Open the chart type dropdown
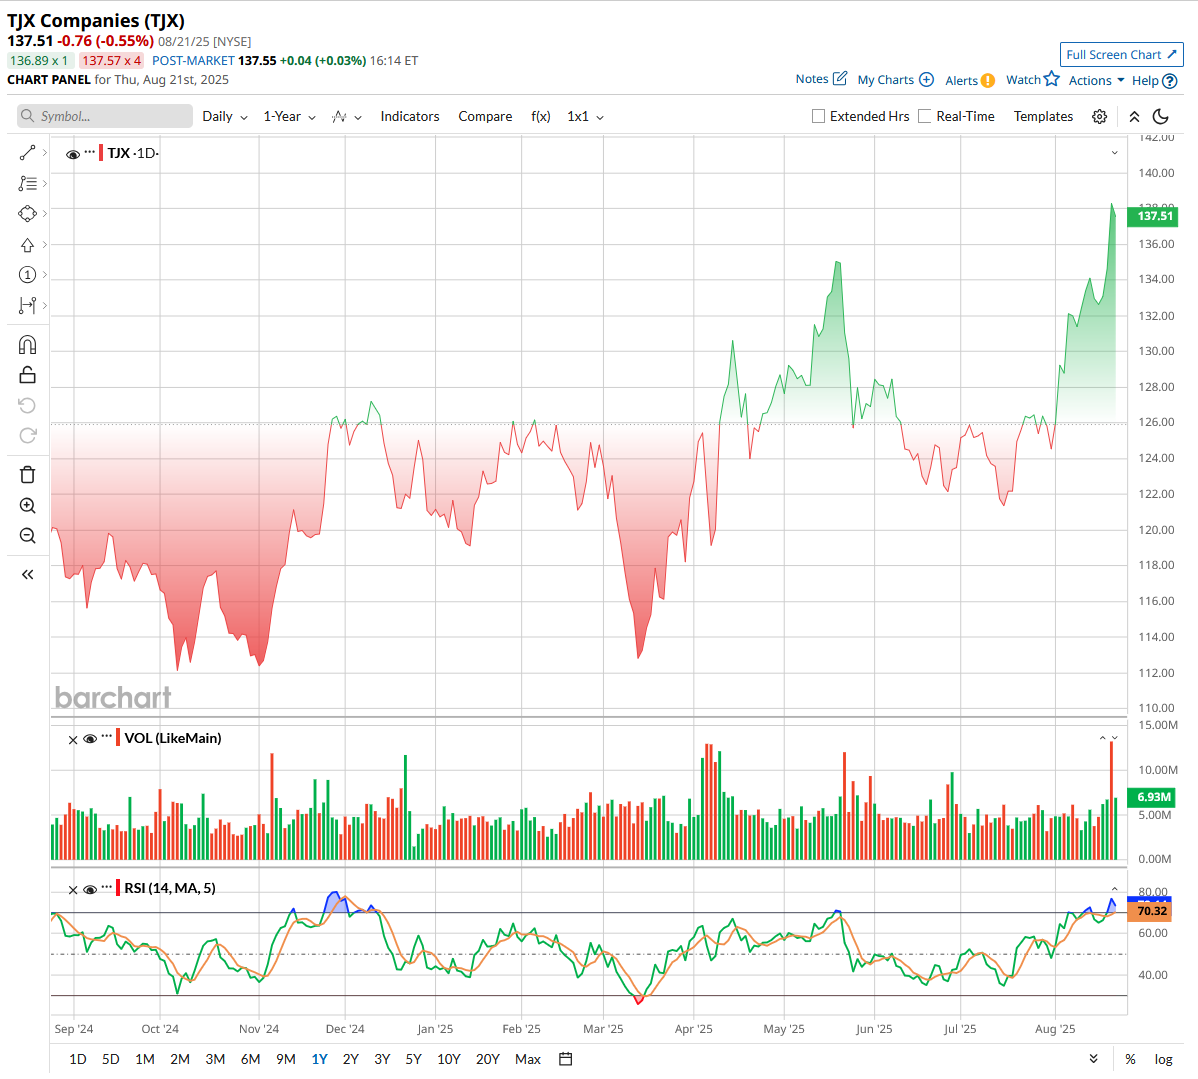 pos(347,116)
